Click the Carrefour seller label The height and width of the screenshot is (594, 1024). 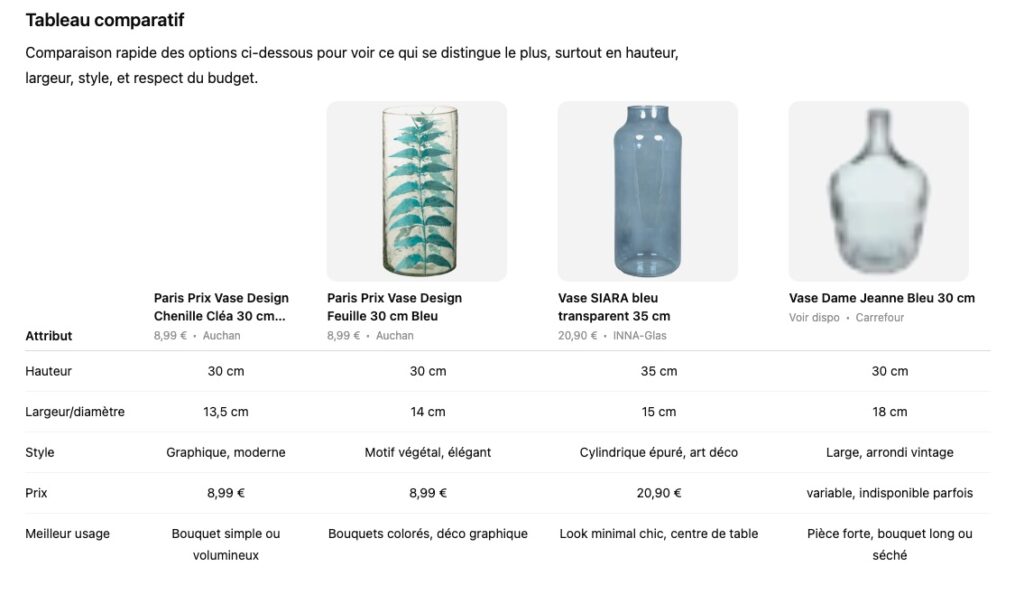tap(880, 318)
